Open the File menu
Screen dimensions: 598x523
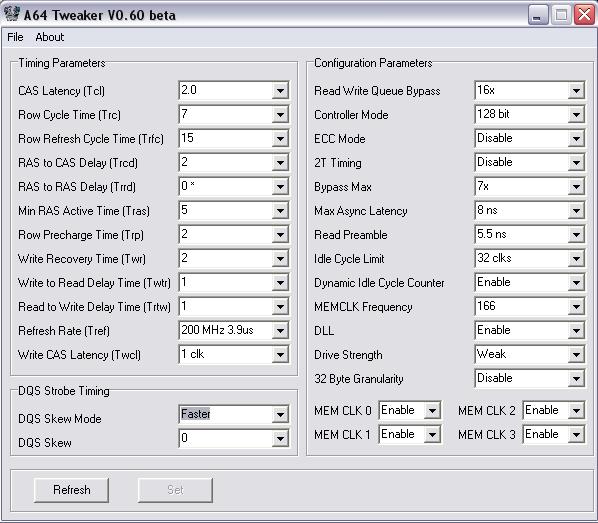click(15, 37)
